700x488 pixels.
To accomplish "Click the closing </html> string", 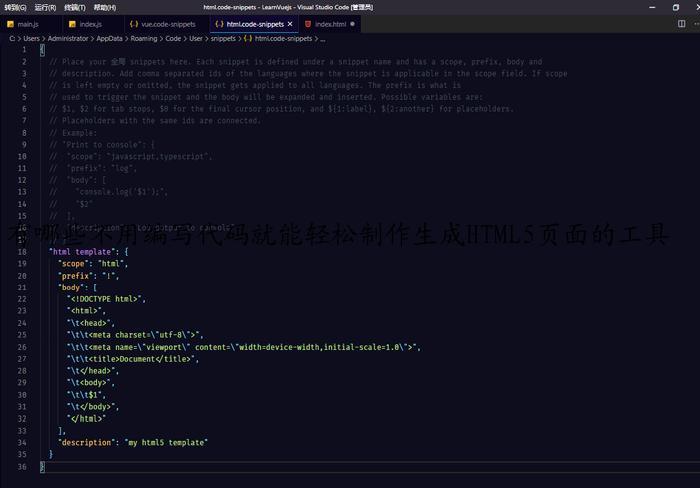I will coord(87,419).
